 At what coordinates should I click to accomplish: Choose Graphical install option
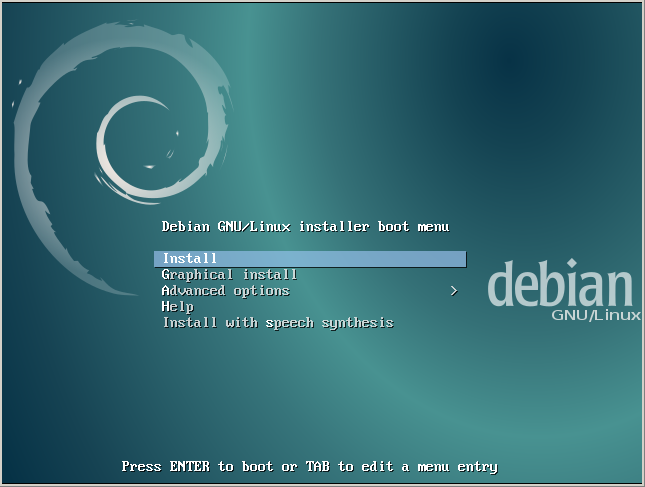pyautogui.click(x=229, y=274)
